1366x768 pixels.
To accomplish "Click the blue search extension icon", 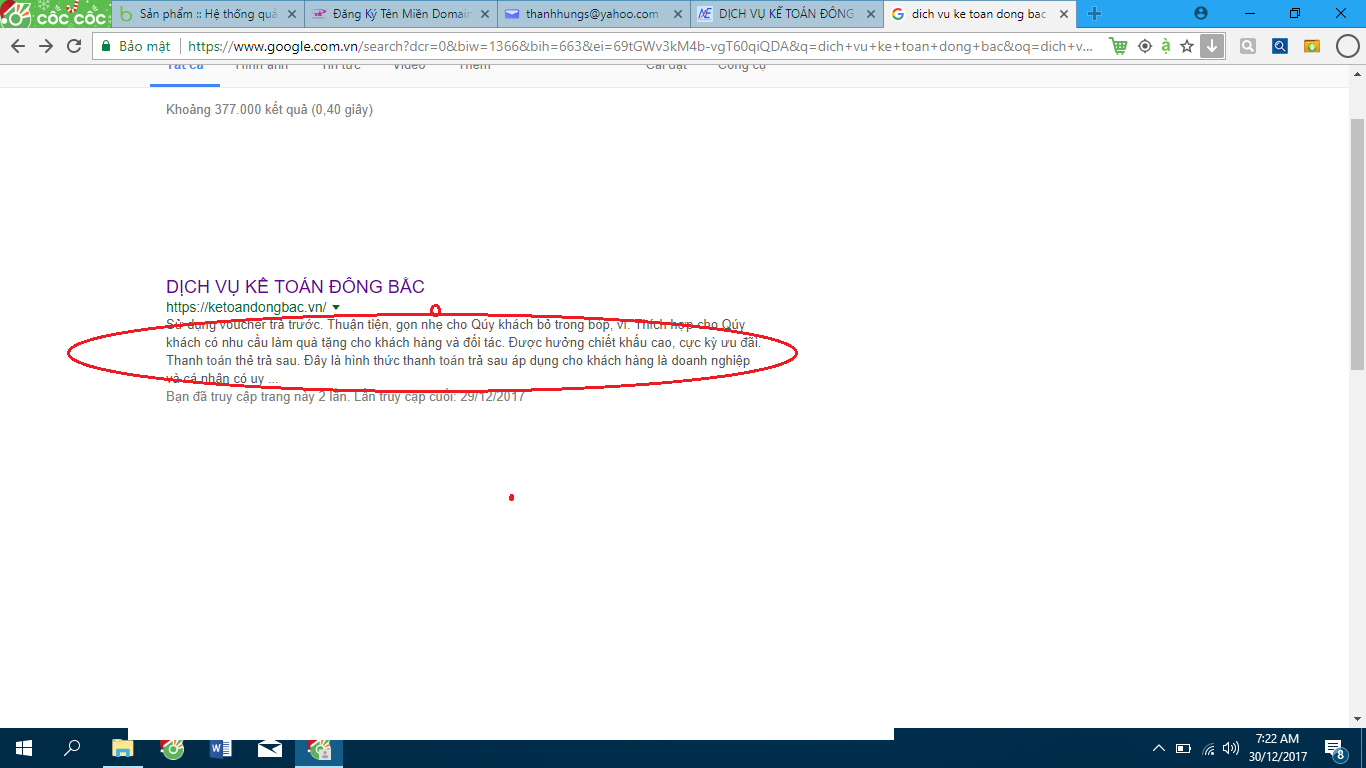I will coord(1280,46).
